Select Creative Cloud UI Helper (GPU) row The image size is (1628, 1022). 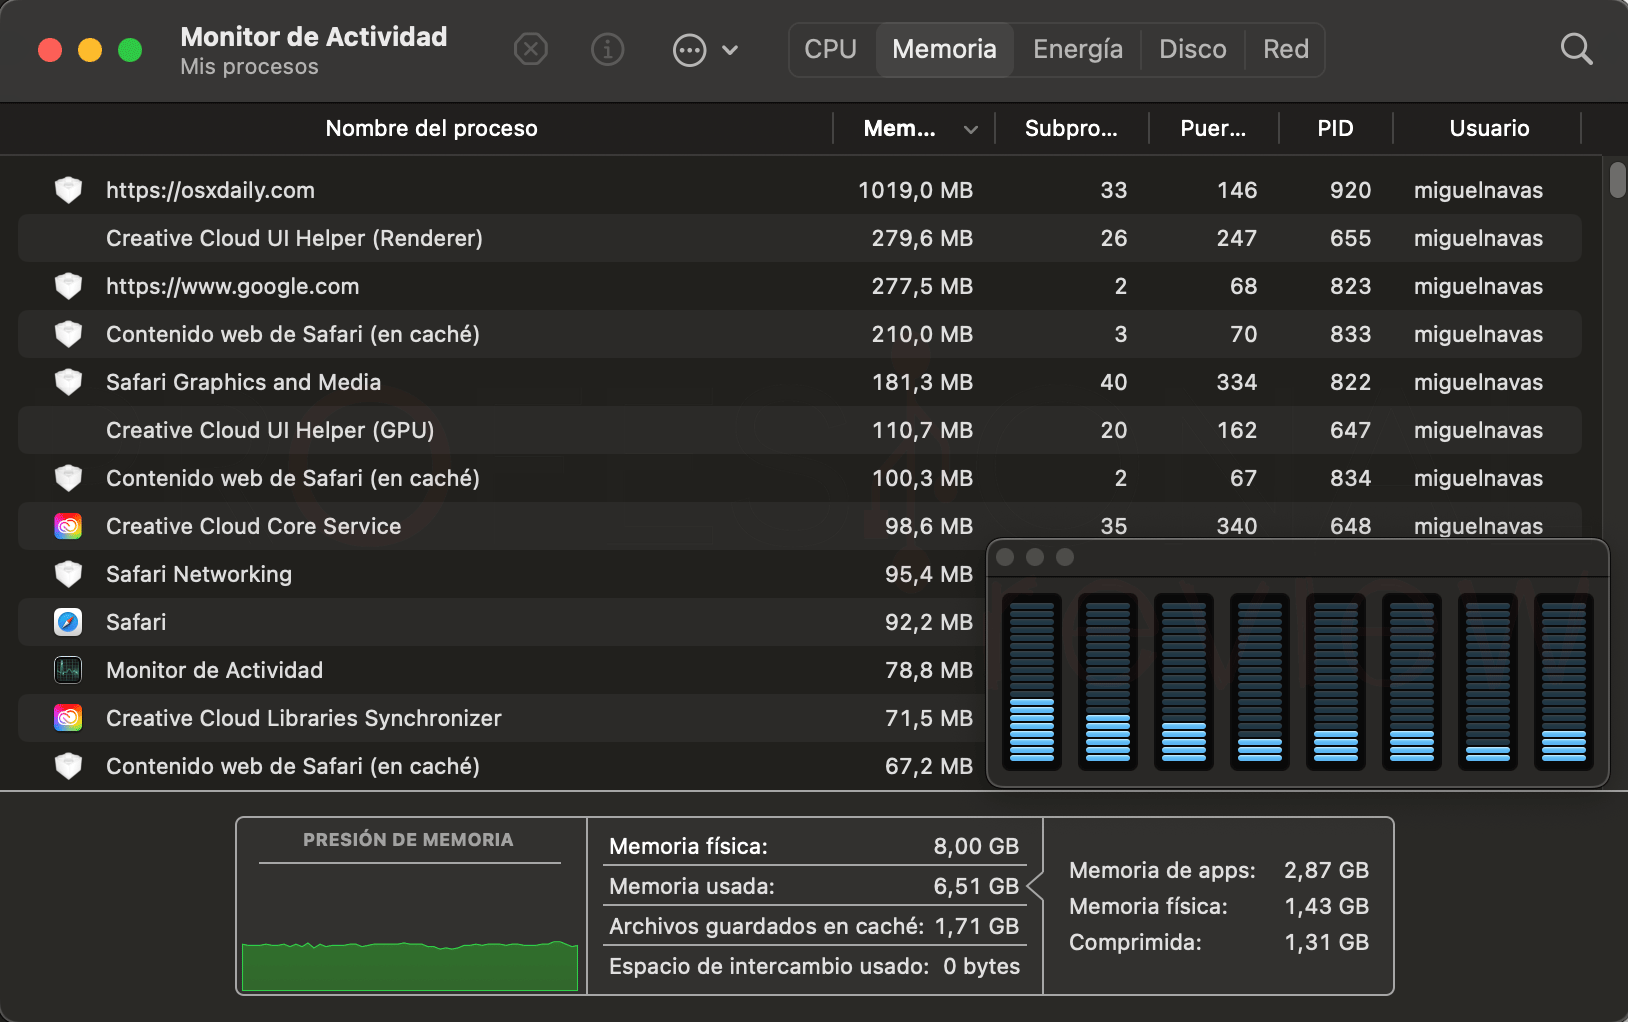pyautogui.click(x=800, y=430)
